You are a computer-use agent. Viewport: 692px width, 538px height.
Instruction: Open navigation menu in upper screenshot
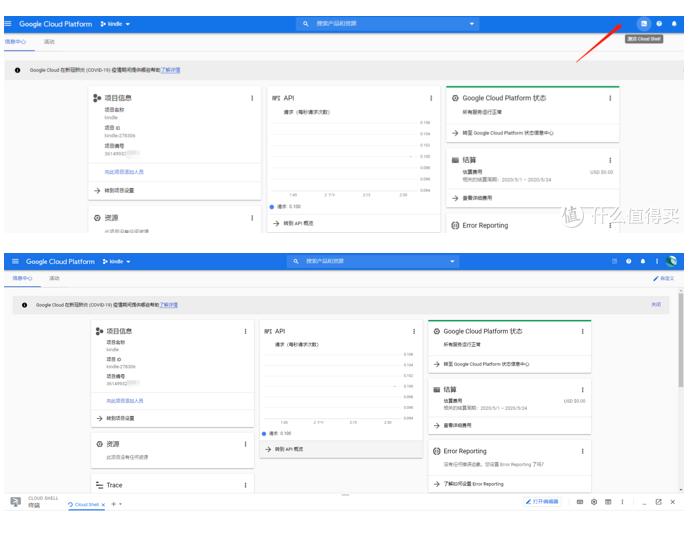coord(8,23)
